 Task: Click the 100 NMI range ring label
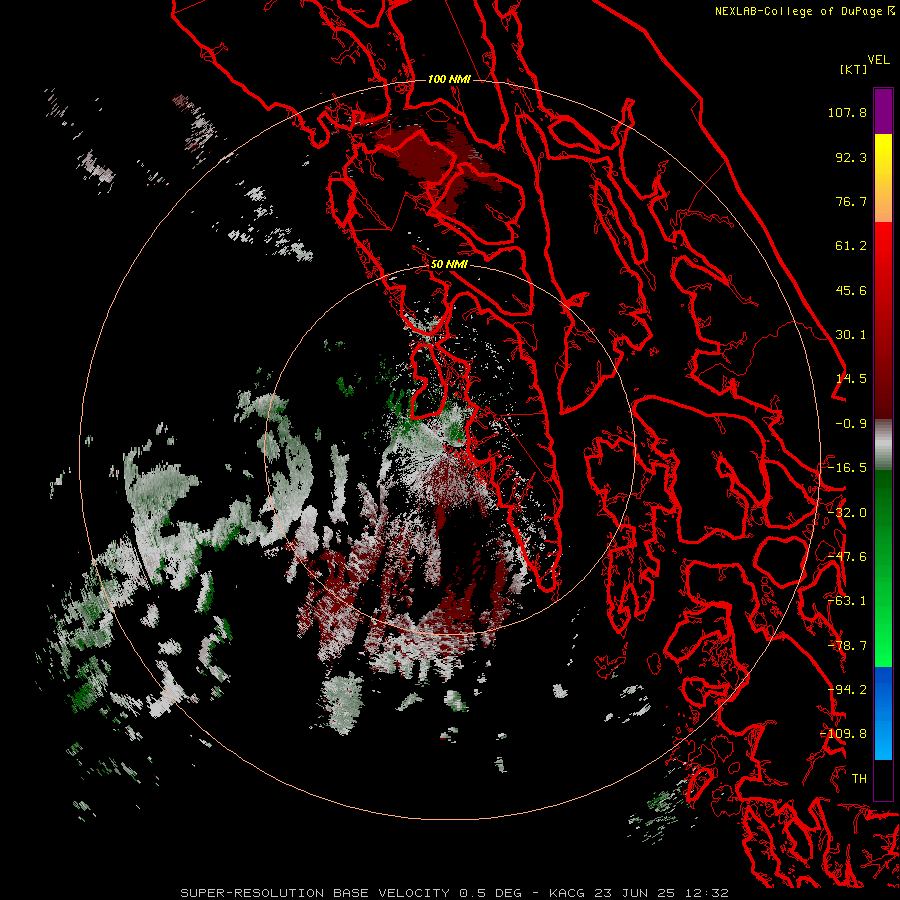coord(449,79)
